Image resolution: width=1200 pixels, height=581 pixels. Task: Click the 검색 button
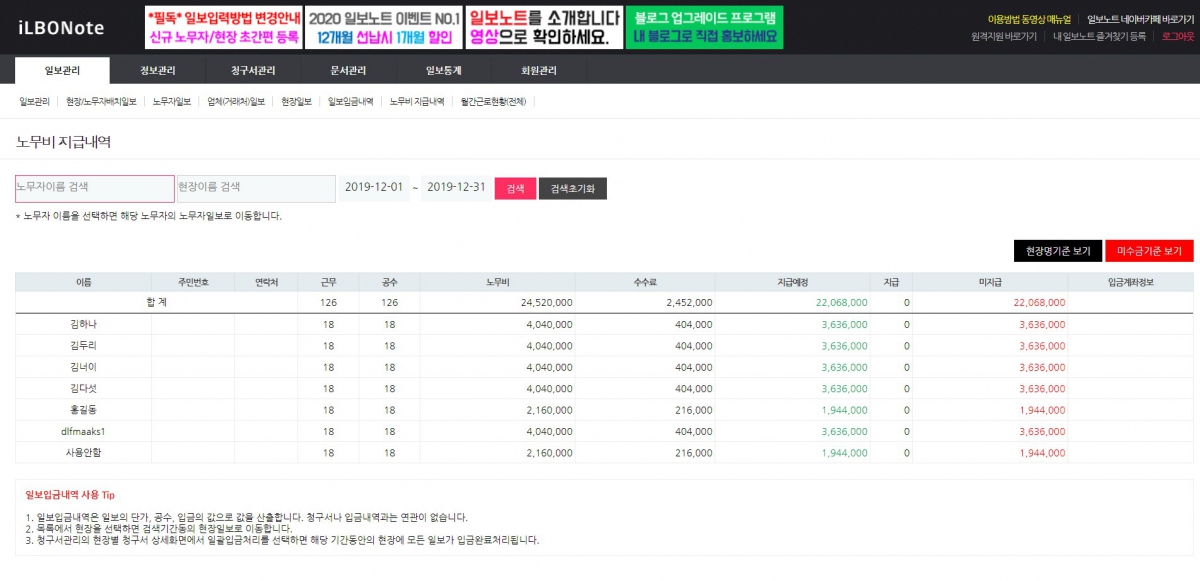point(516,187)
